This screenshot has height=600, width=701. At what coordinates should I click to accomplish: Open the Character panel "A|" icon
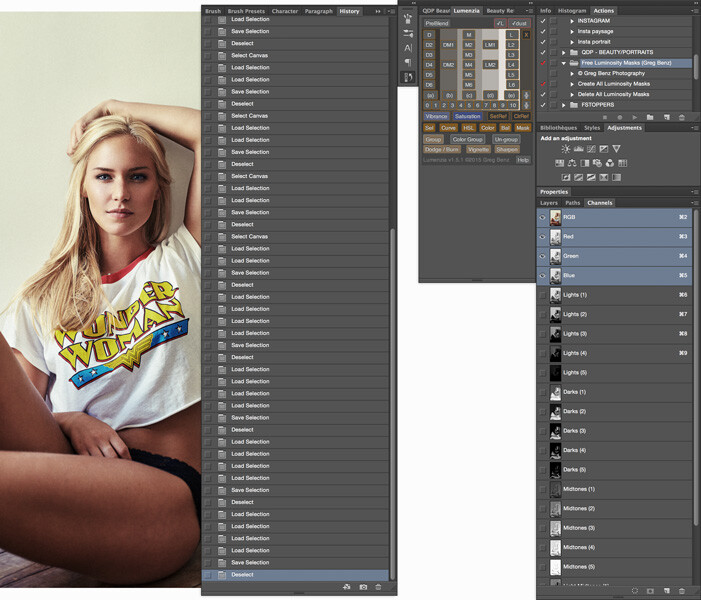point(408,48)
